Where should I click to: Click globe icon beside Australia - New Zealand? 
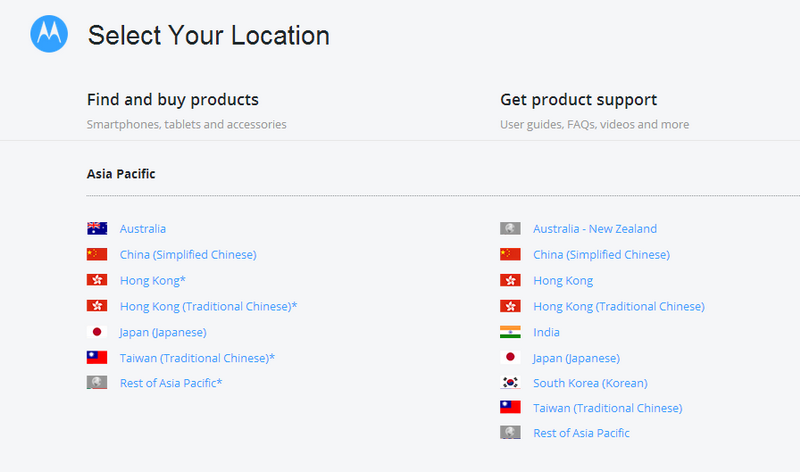pyautogui.click(x=510, y=229)
